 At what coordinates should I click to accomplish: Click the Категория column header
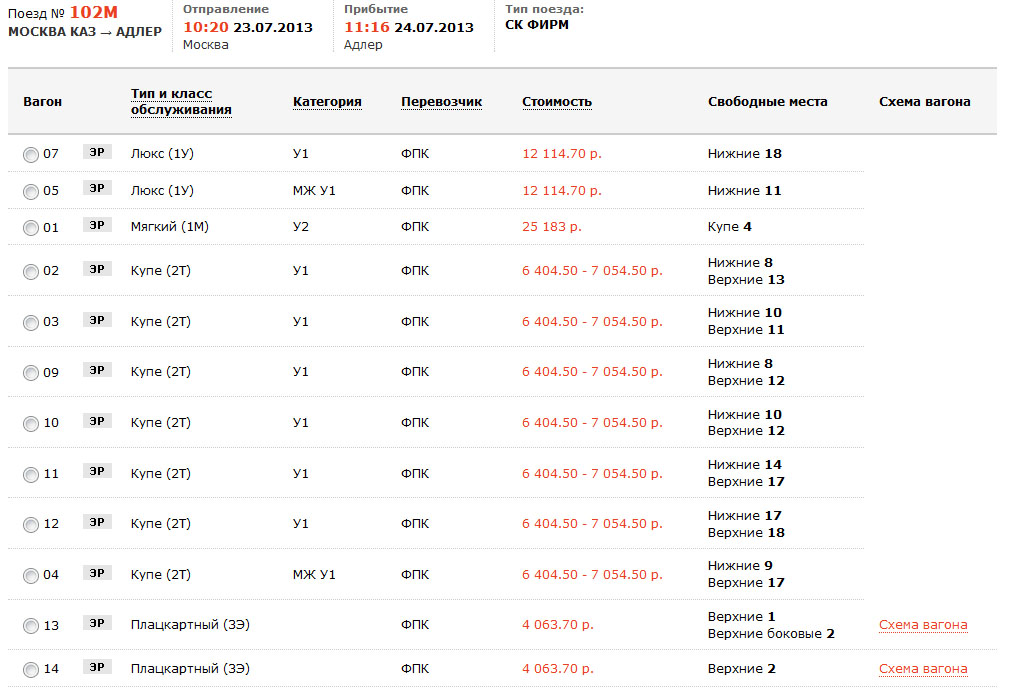327,102
